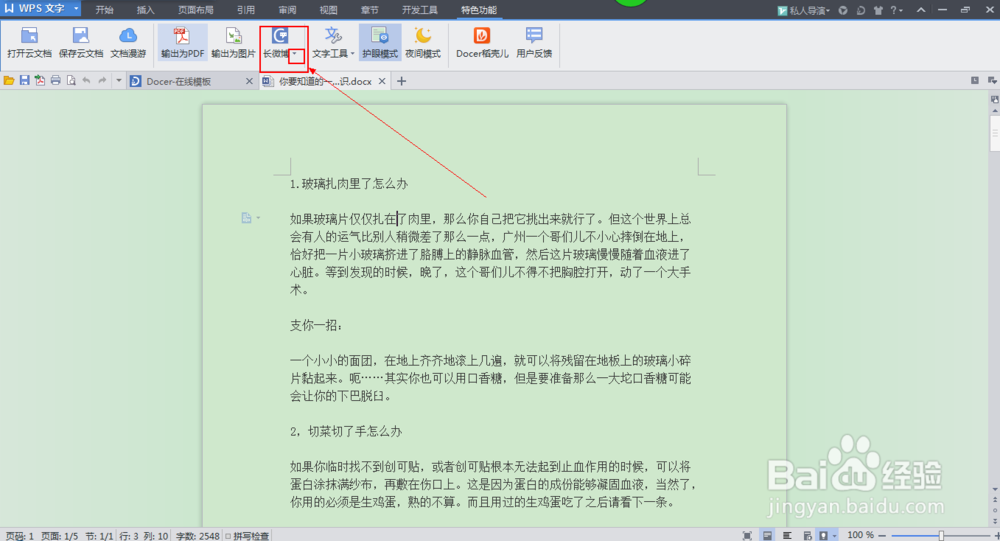
Task: Click the long Weibo (长微博) icon
Action: [280, 36]
